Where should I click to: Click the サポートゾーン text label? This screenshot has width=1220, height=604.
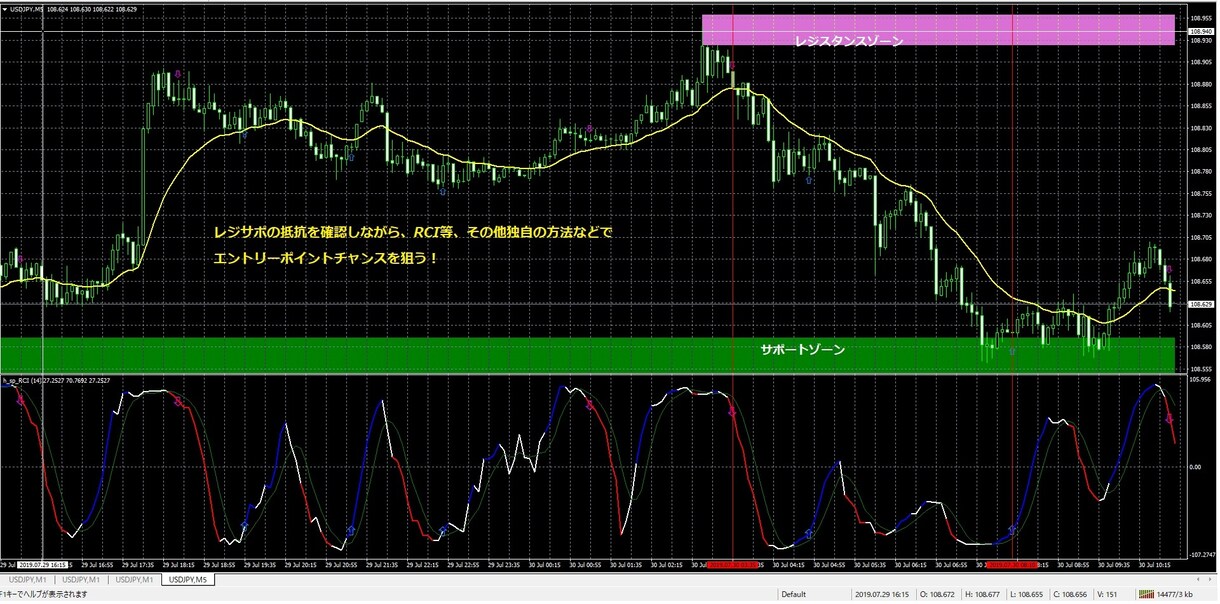(802, 350)
